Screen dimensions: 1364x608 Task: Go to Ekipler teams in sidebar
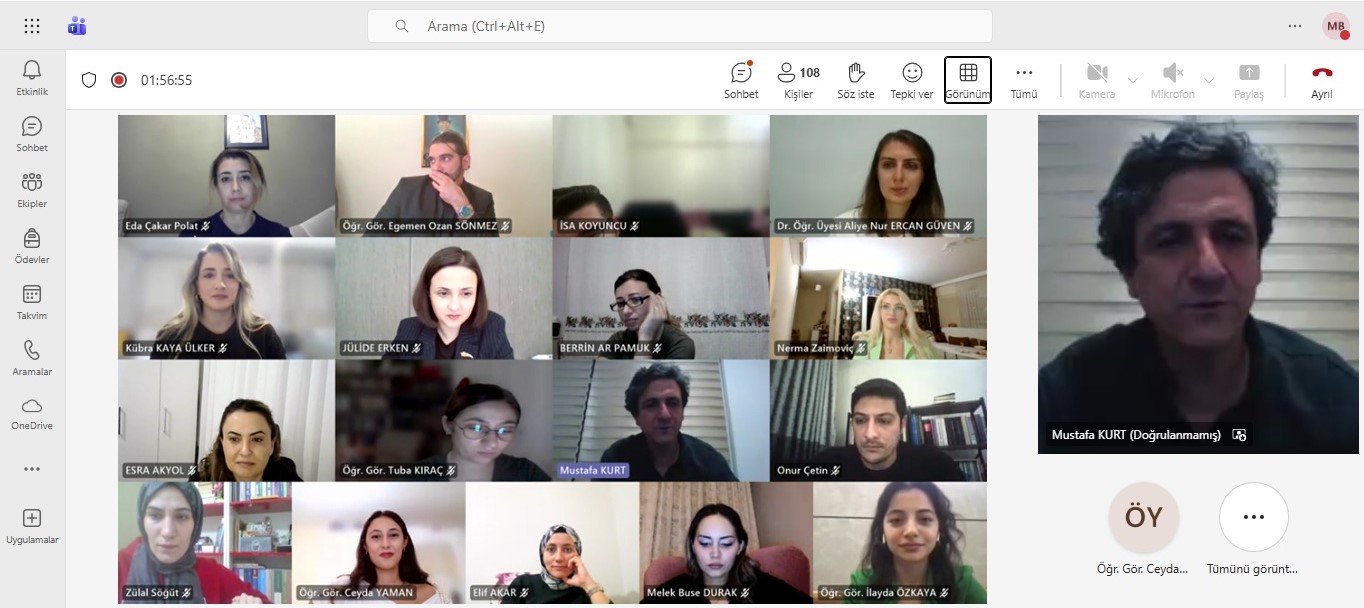click(x=32, y=189)
